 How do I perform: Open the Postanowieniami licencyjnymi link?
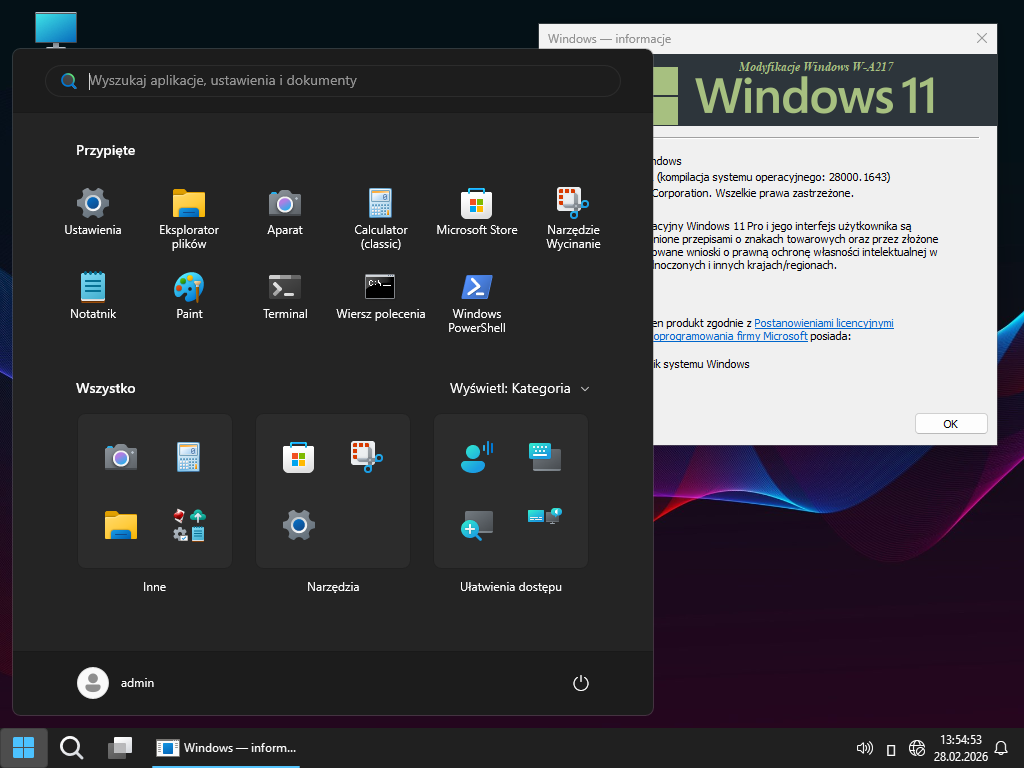coord(823,323)
